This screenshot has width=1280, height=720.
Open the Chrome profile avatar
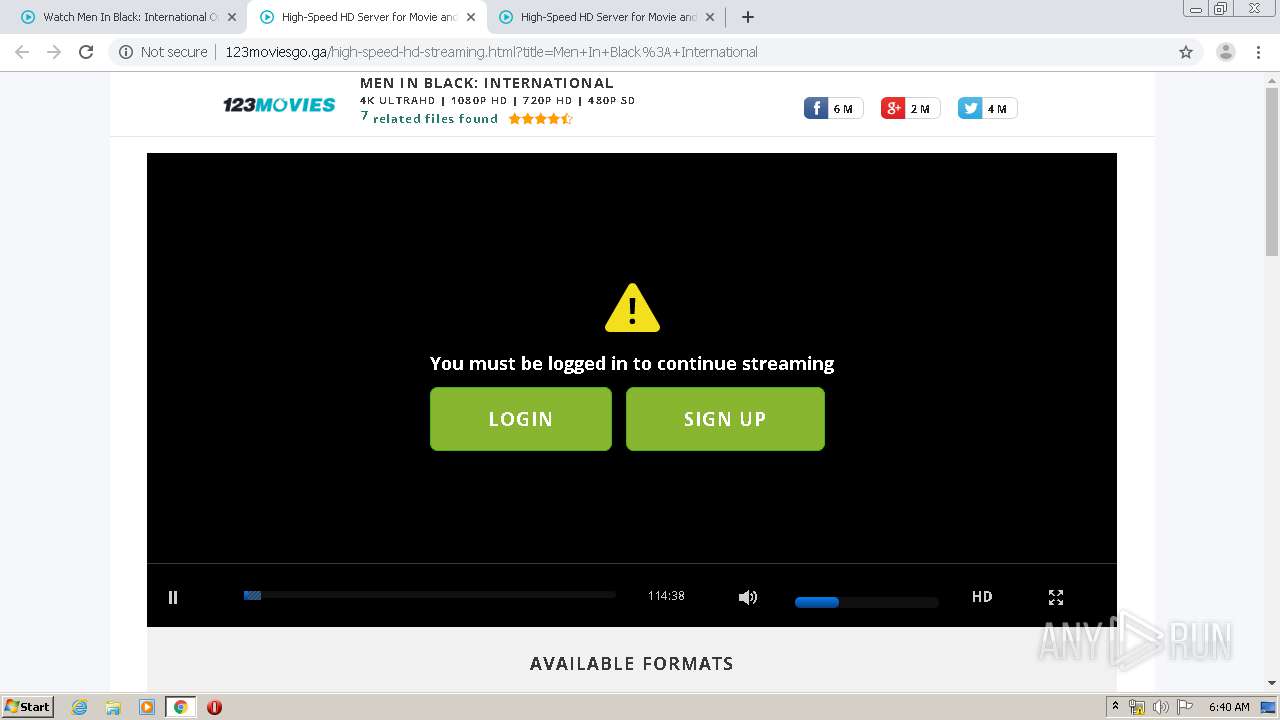[1226, 52]
